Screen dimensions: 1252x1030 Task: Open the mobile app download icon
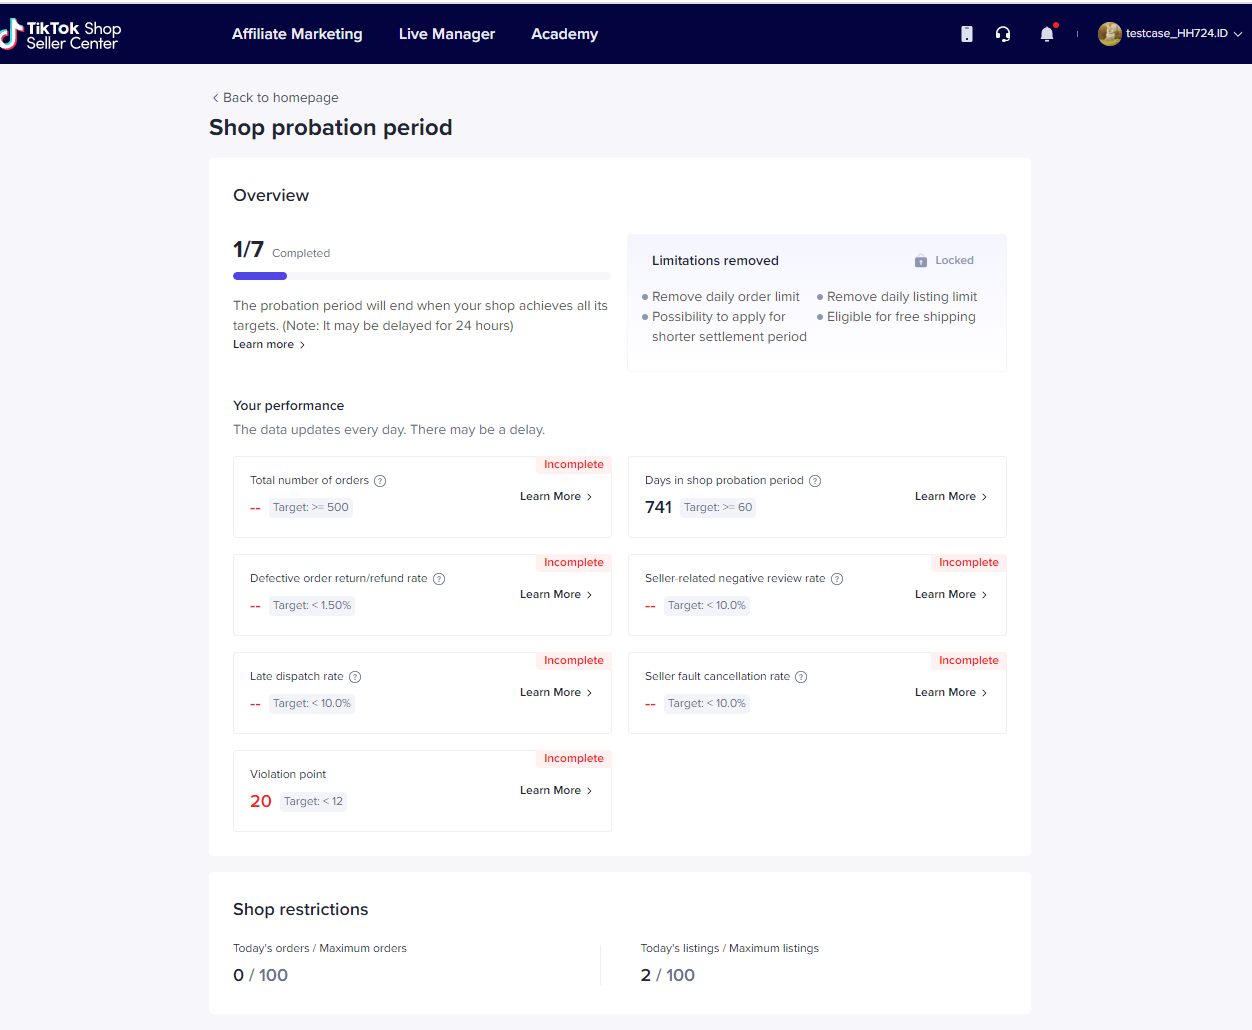[x=966, y=34]
